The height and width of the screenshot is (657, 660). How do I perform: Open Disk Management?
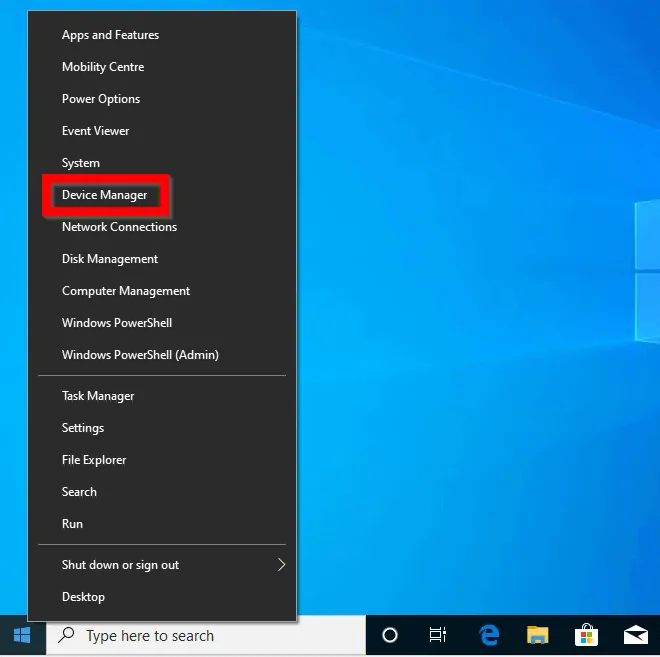tap(110, 259)
